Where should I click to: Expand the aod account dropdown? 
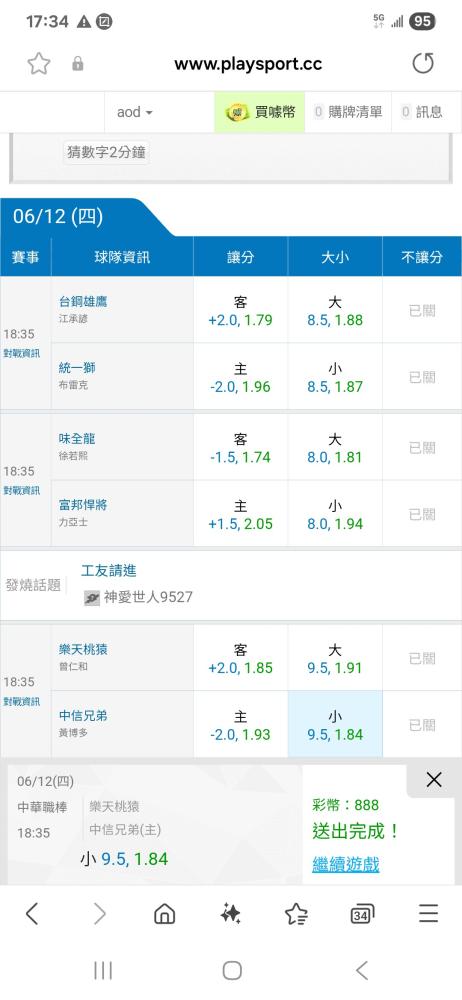tap(135, 112)
